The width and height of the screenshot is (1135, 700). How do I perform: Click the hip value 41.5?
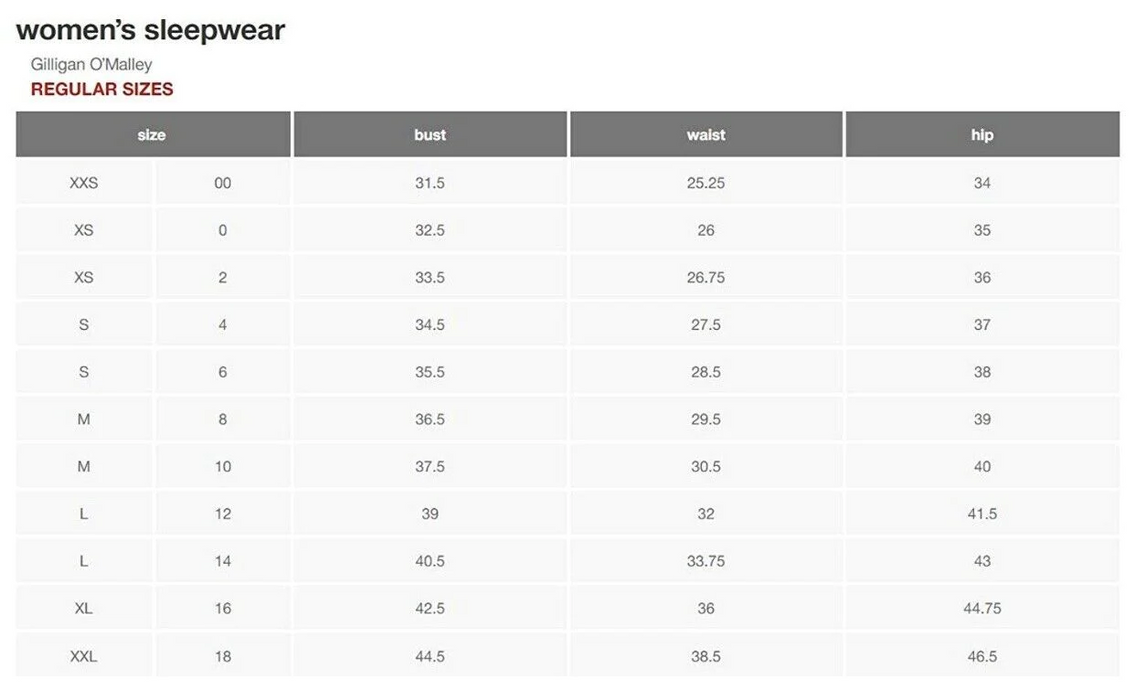(x=982, y=514)
